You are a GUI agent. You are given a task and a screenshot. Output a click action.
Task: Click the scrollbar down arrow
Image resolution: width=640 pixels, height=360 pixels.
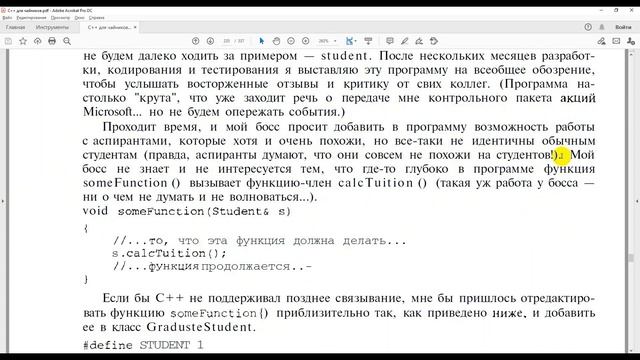pyautogui.click(x=631, y=350)
